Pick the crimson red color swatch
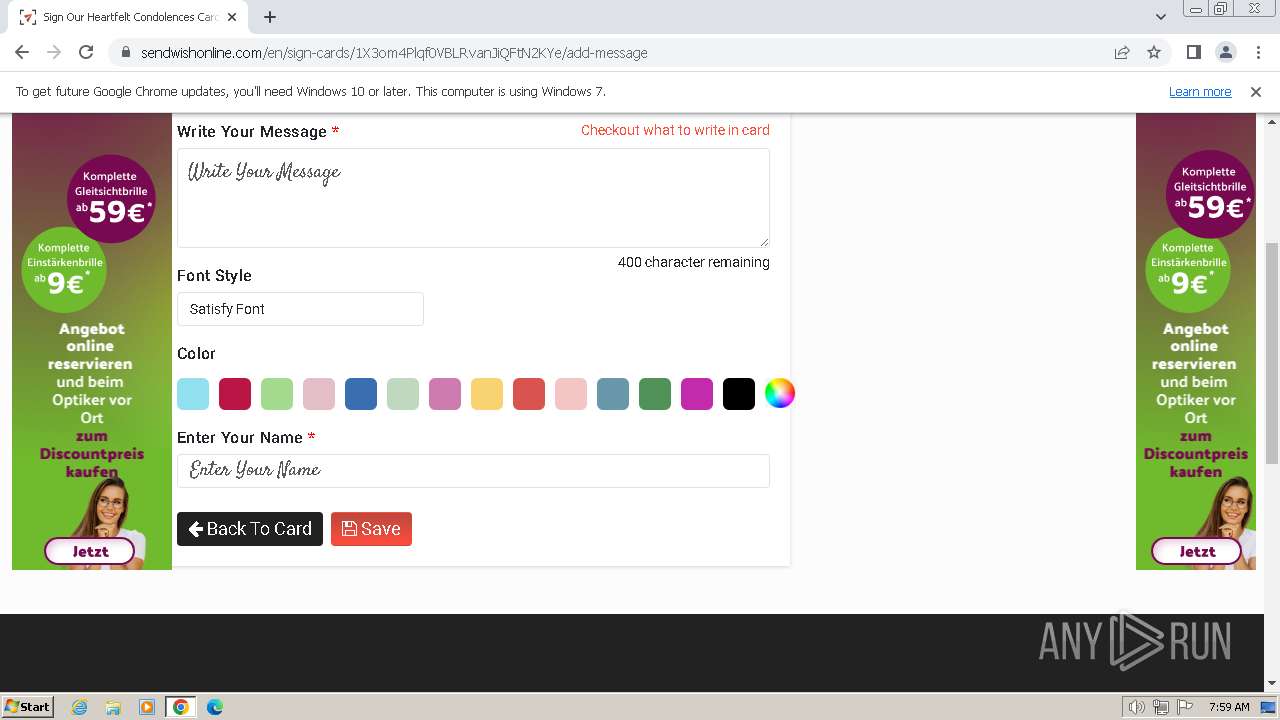Screen dimensions: 1280x720 235,394
